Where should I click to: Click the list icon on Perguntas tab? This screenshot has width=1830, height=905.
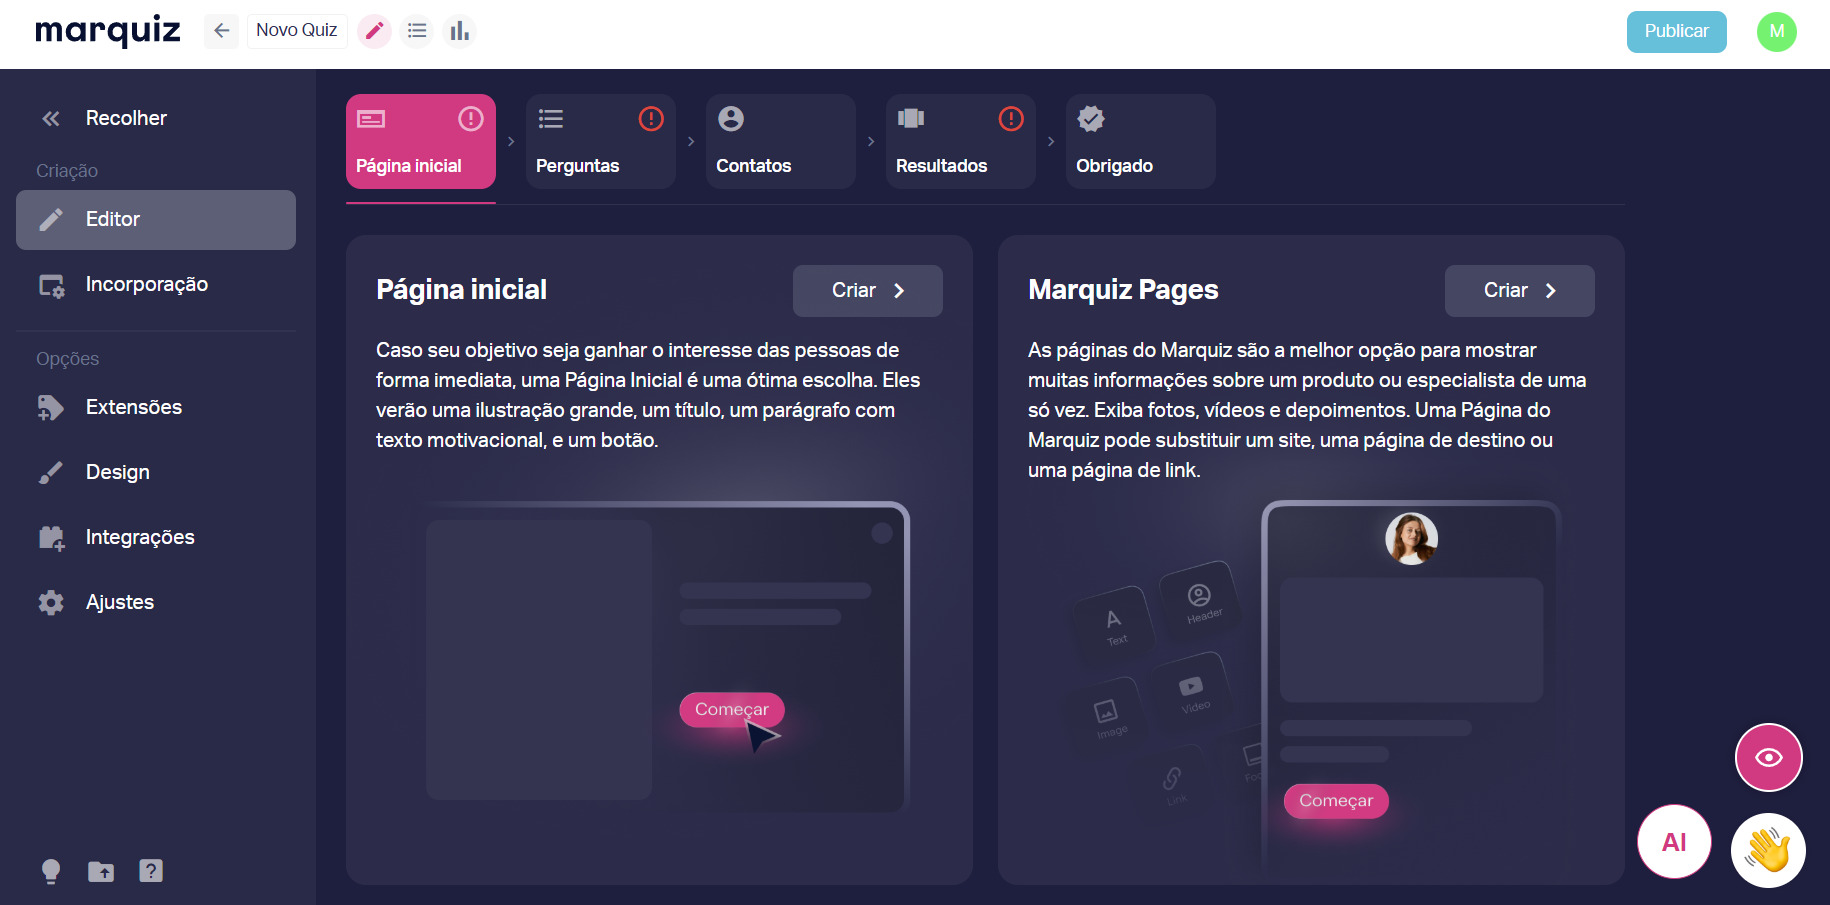click(551, 119)
